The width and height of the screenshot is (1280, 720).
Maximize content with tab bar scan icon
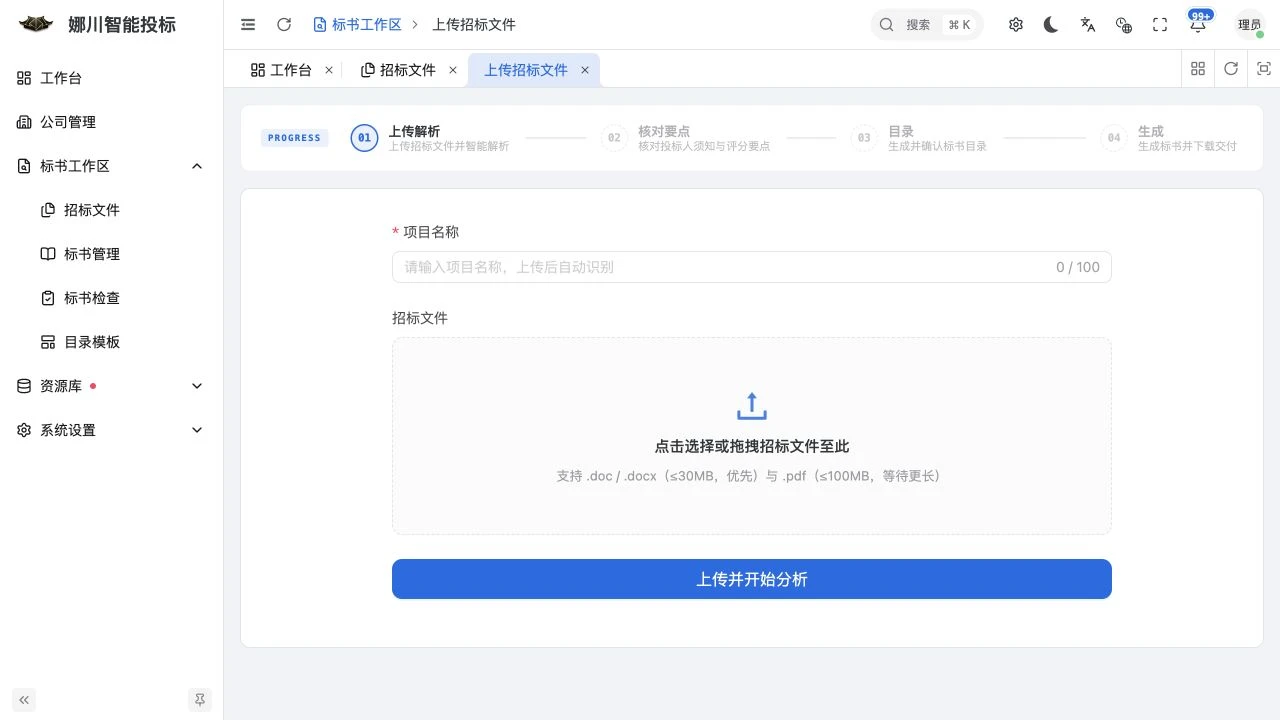(x=1264, y=69)
